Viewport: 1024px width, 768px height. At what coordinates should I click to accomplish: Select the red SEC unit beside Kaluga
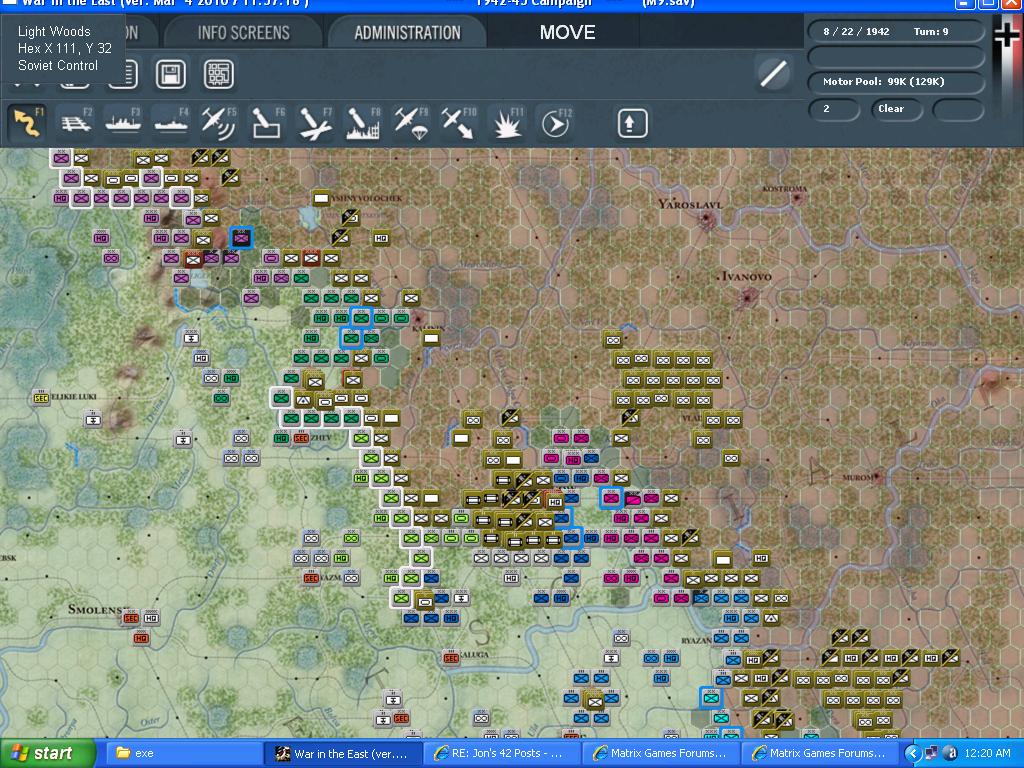[450, 658]
